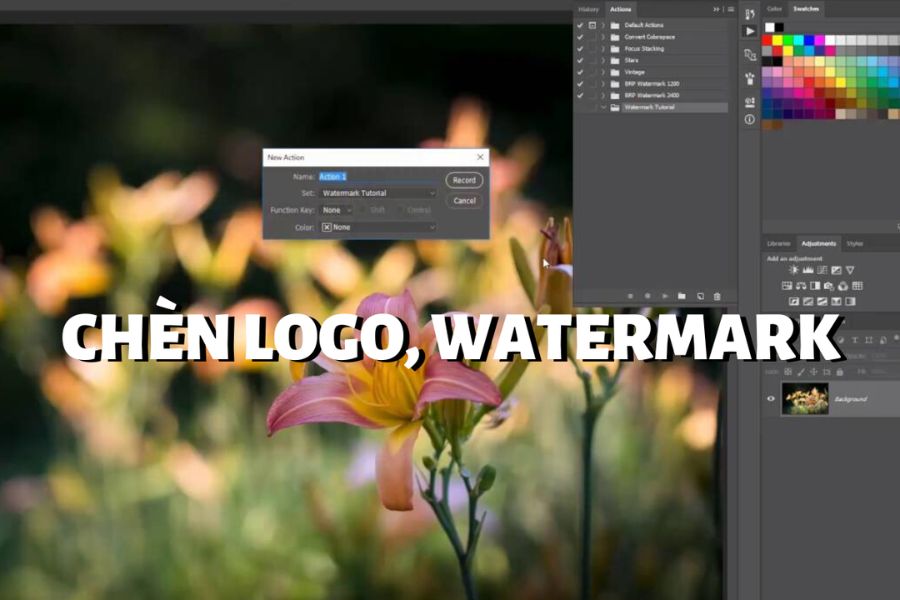Collapse Actions panel with double-arrow icon
900x600 pixels.
point(716,9)
